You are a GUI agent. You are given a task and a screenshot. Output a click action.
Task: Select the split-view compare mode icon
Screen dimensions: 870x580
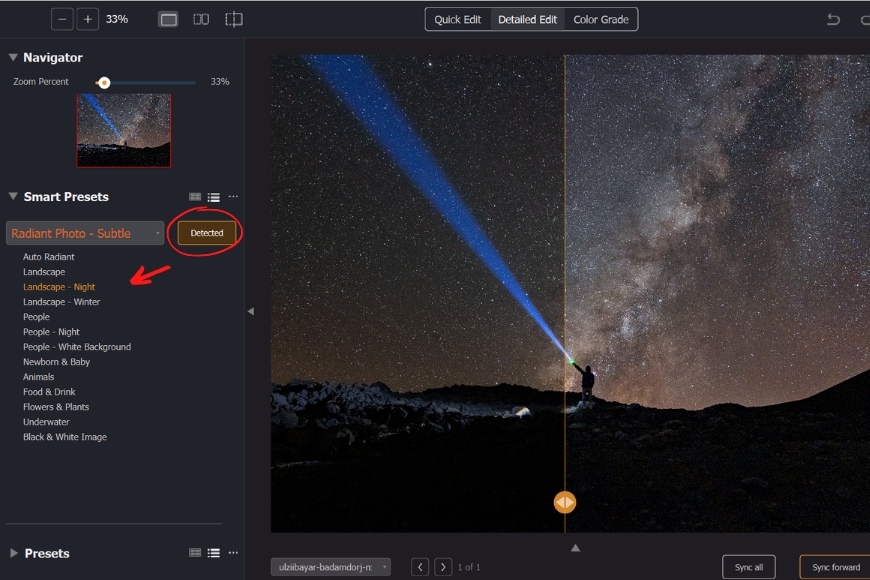(x=234, y=19)
